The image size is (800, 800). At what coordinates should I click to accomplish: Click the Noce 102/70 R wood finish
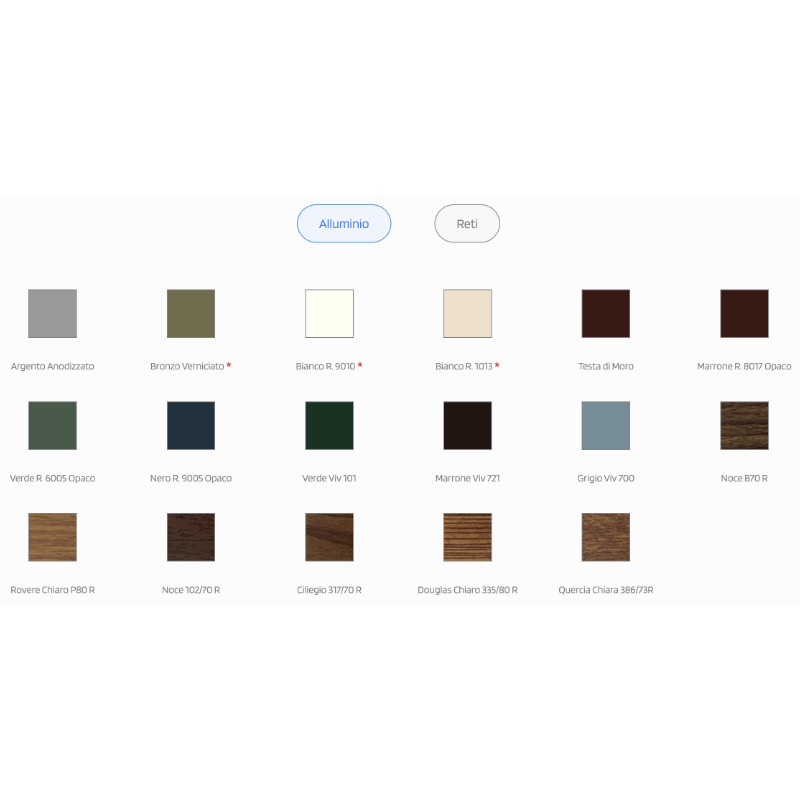pyautogui.click(x=191, y=537)
